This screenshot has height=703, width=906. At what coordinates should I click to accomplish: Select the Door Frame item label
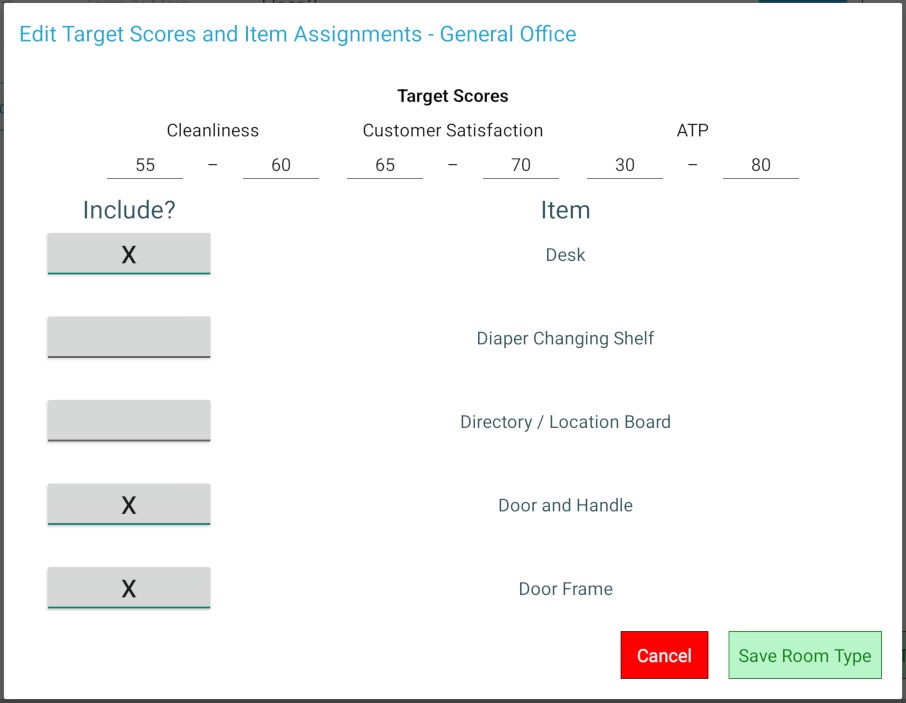point(565,589)
